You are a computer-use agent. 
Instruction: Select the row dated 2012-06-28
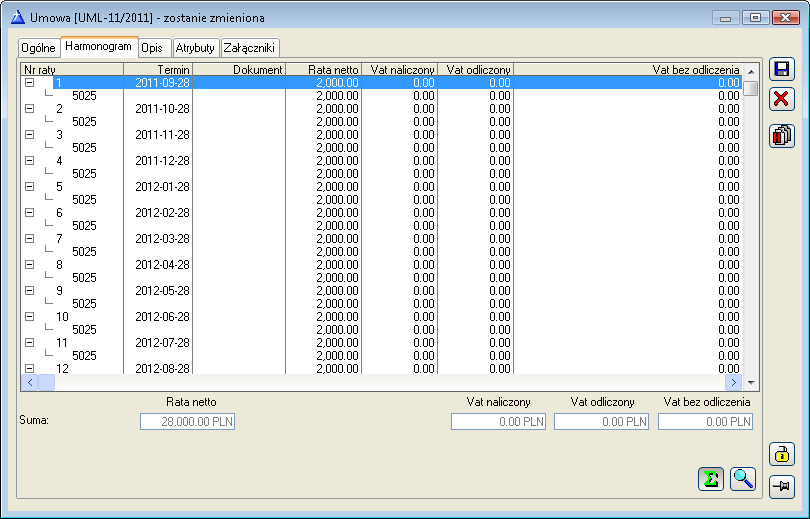click(382, 317)
